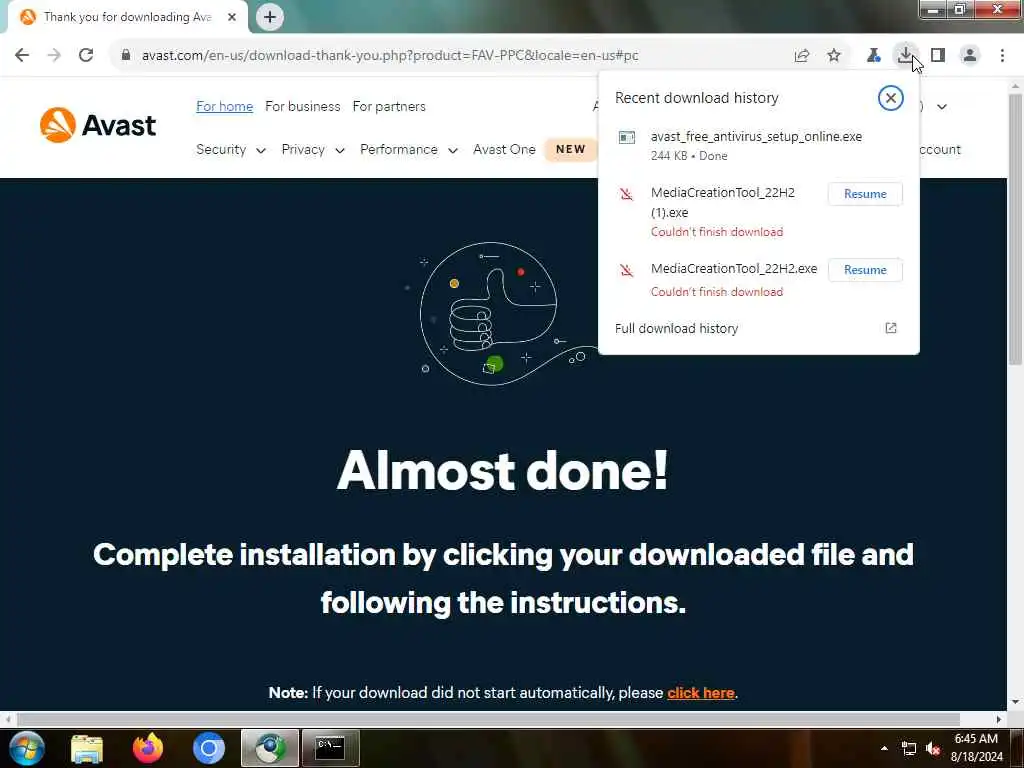Resume MediaCreationTool_22H2 (1).exe download

pyautogui.click(x=865, y=194)
